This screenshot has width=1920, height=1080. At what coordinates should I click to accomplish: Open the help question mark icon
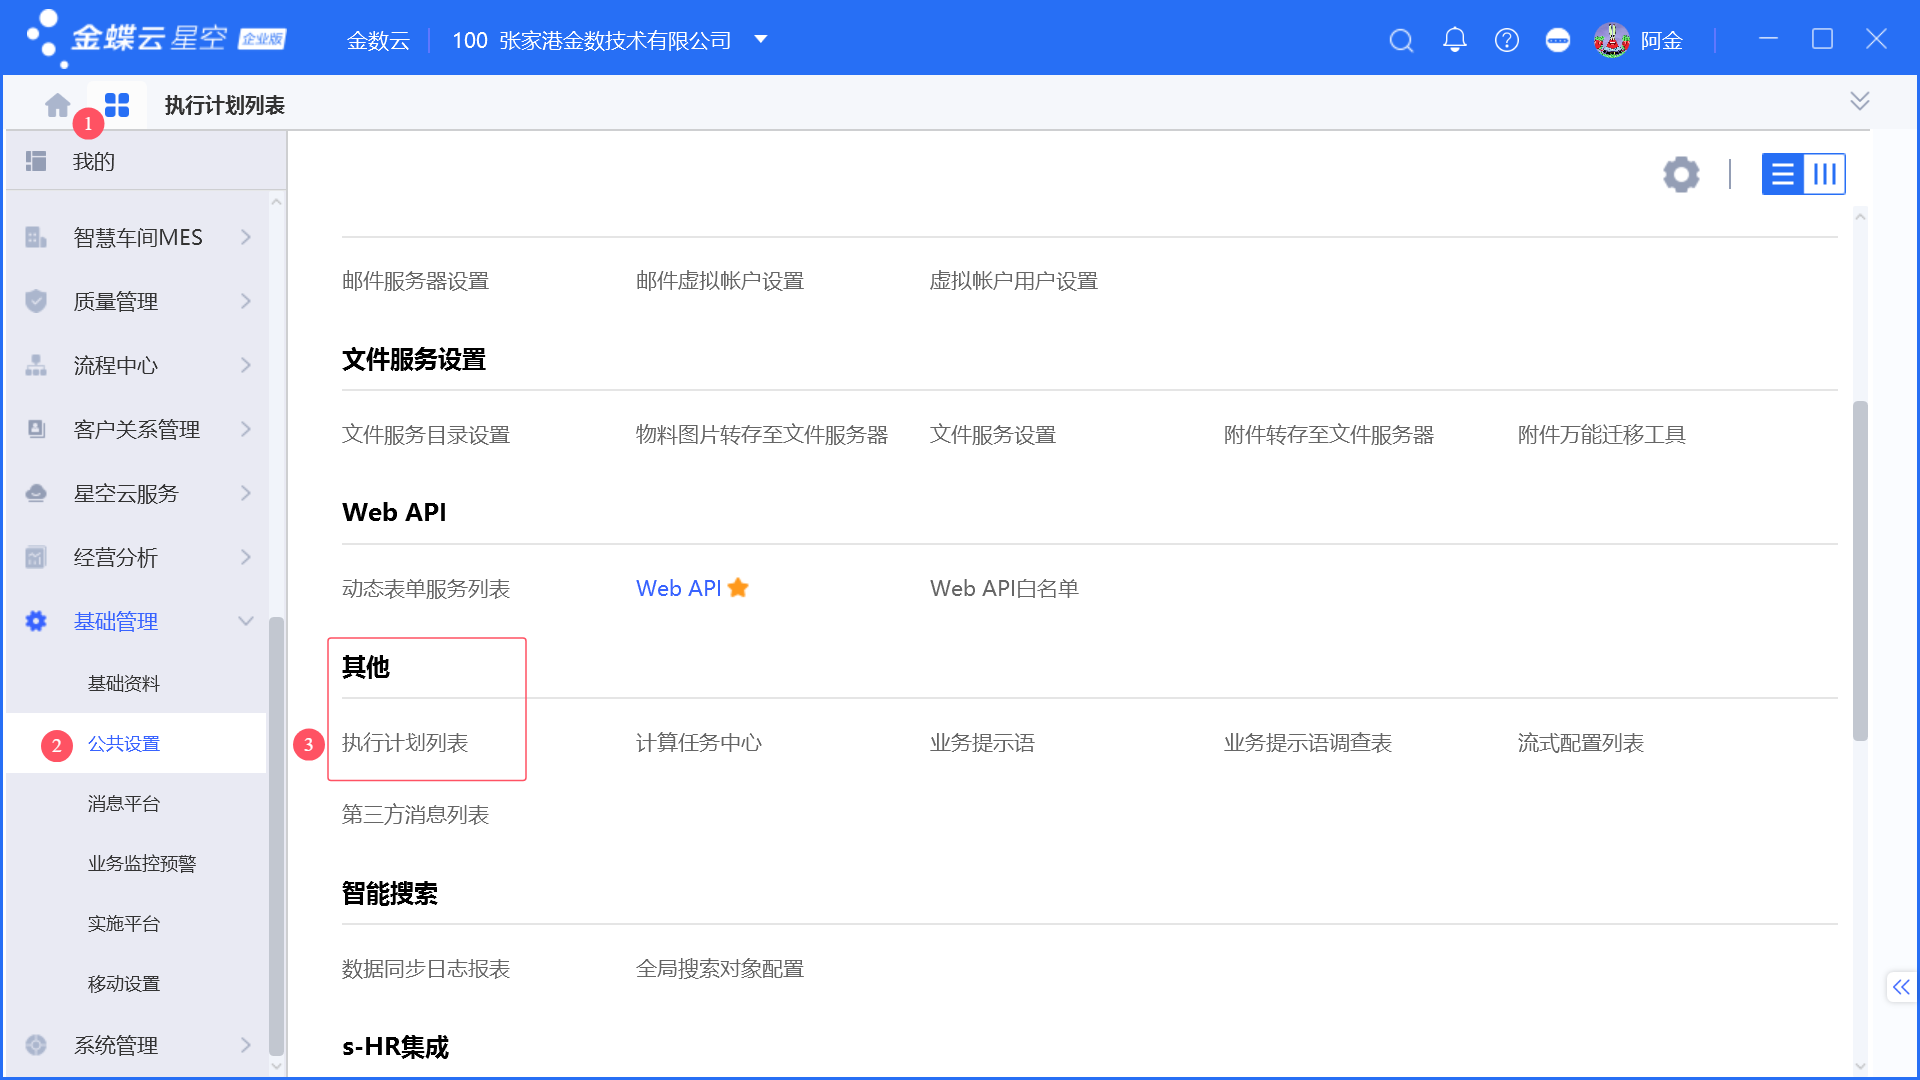click(1507, 40)
